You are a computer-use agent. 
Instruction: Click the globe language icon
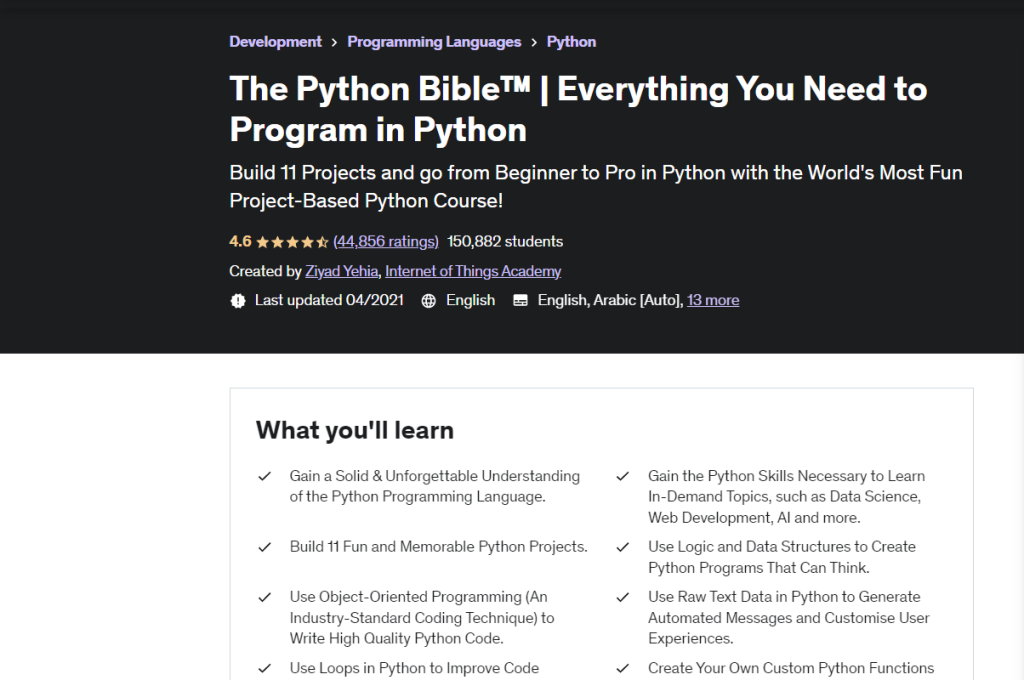tap(428, 300)
